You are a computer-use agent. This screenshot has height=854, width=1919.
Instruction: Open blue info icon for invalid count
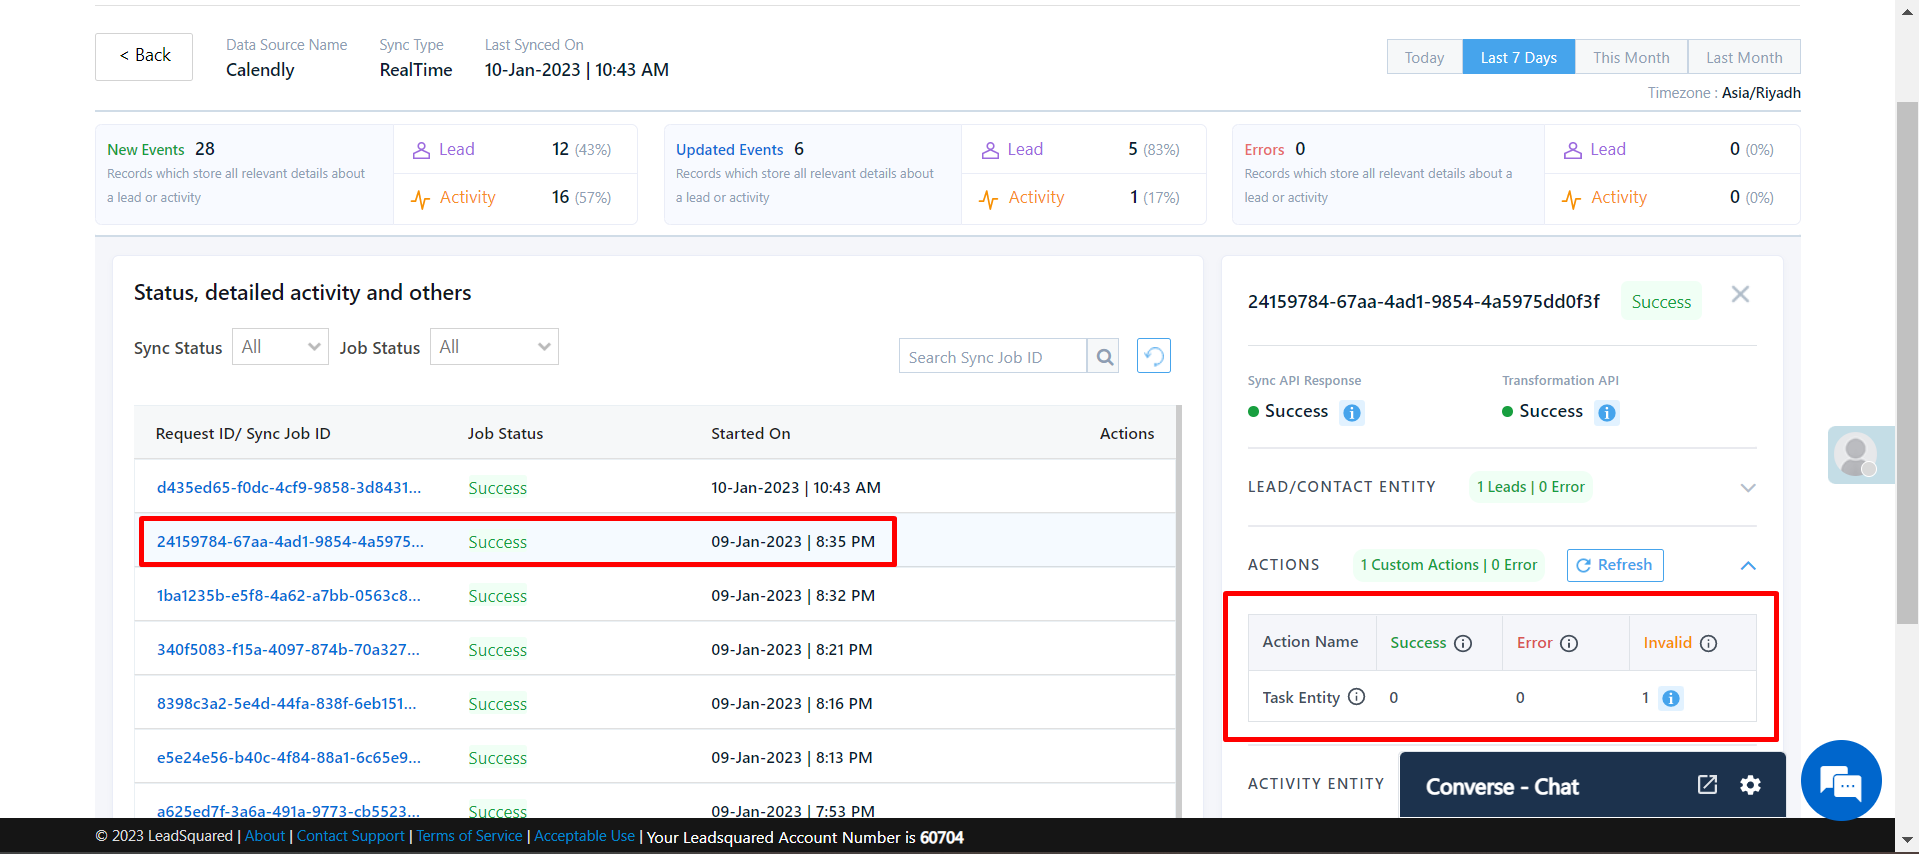[1670, 698]
